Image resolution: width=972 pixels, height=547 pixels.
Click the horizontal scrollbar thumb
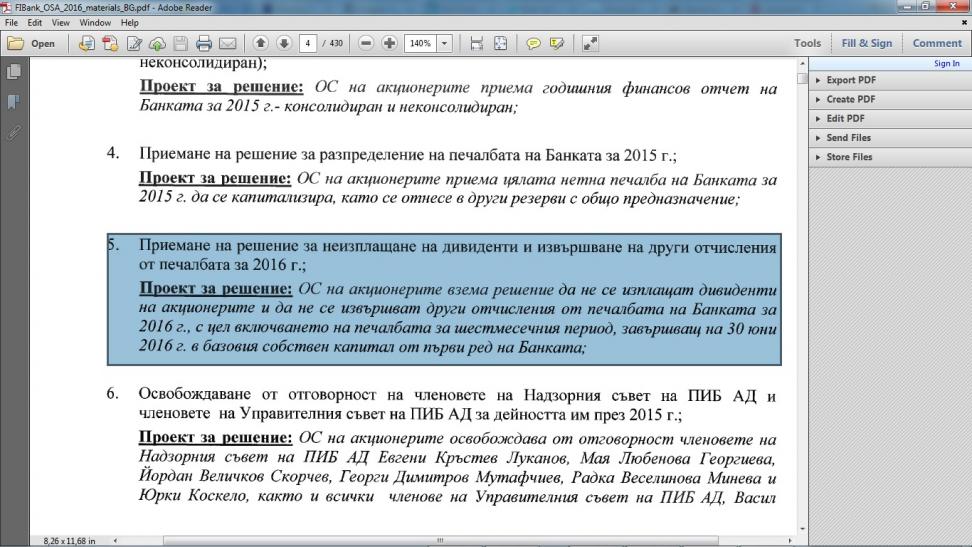coord(440,541)
